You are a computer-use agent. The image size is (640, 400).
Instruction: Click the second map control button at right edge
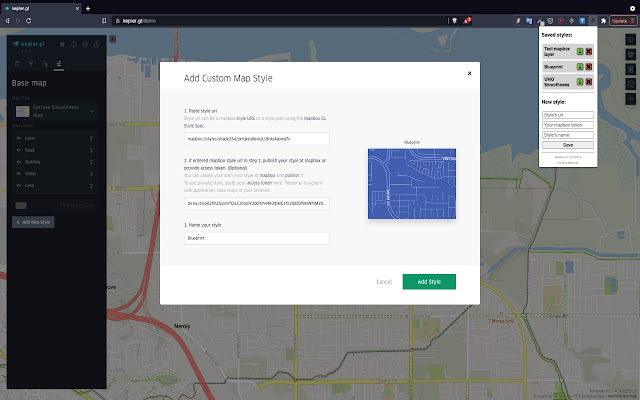pos(631,54)
